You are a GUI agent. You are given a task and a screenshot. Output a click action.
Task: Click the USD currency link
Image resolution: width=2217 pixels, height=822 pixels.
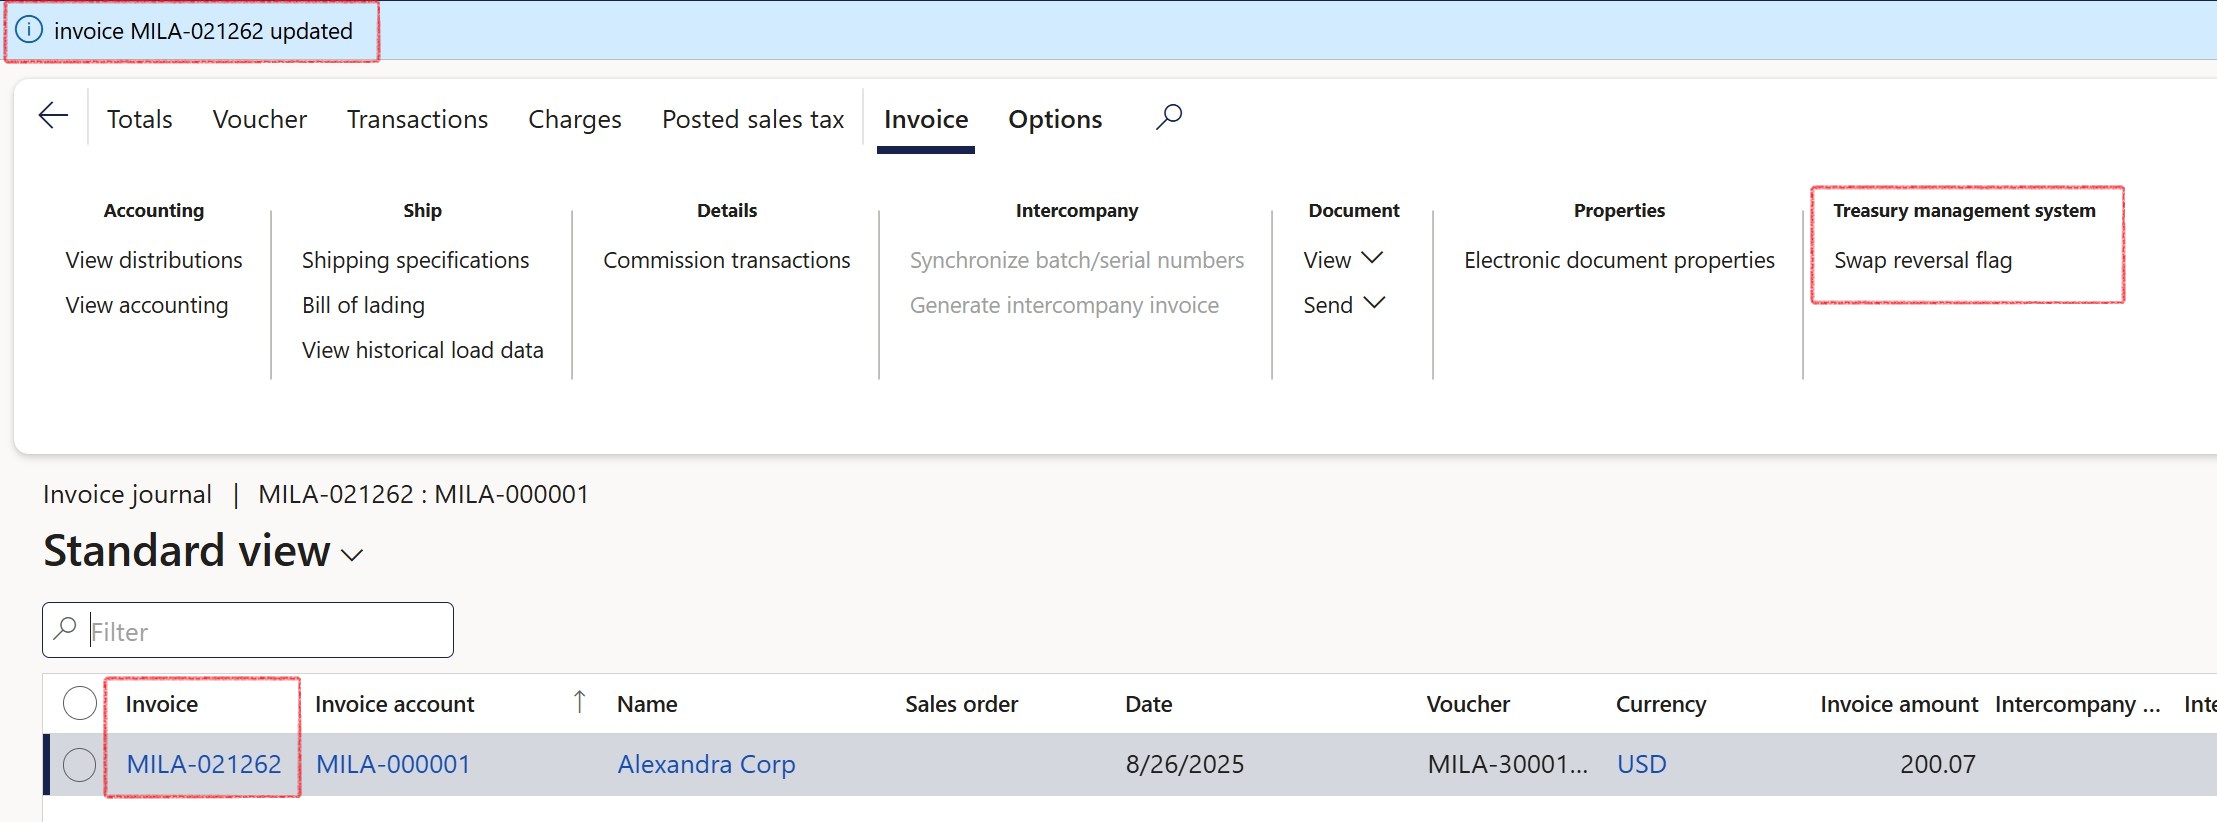(x=1641, y=764)
